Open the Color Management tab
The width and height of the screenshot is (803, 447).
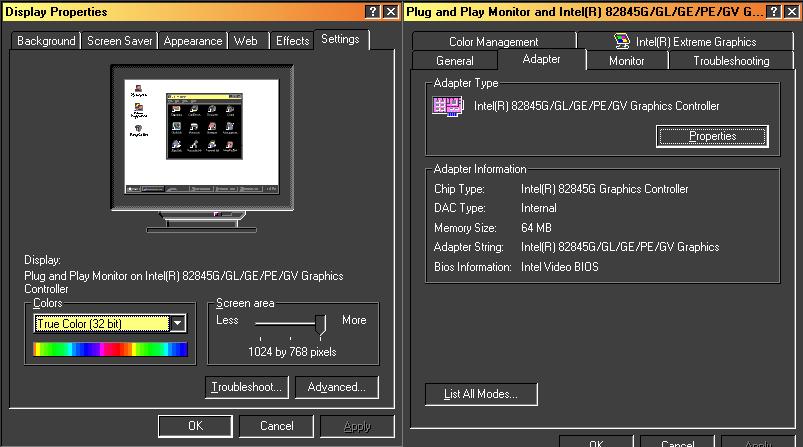click(494, 41)
